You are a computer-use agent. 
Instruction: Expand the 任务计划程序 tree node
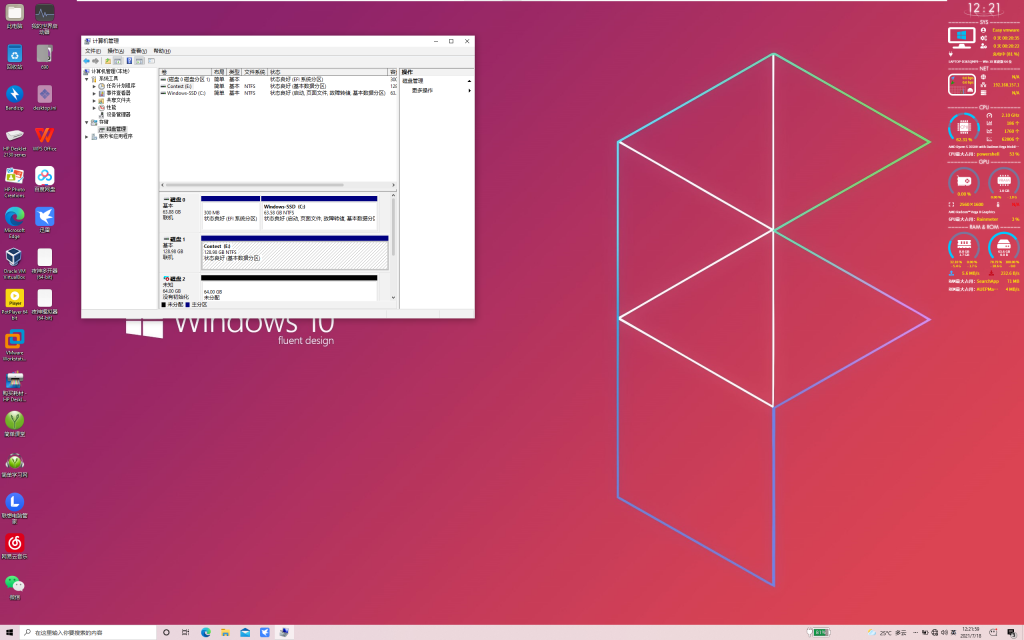(94, 86)
